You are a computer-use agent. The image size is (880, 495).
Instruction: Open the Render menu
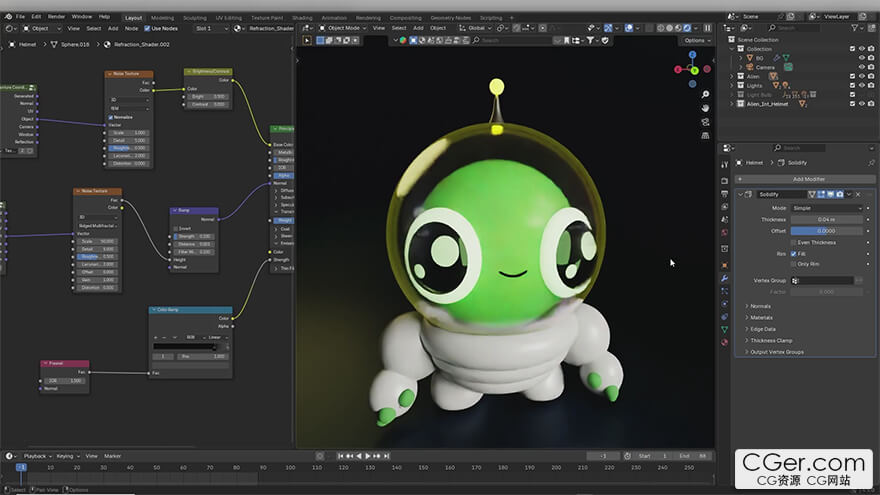pos(57,17)
